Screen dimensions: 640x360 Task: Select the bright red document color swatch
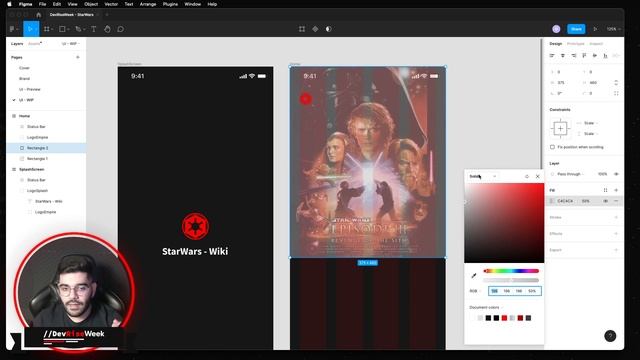click(504, 318)
